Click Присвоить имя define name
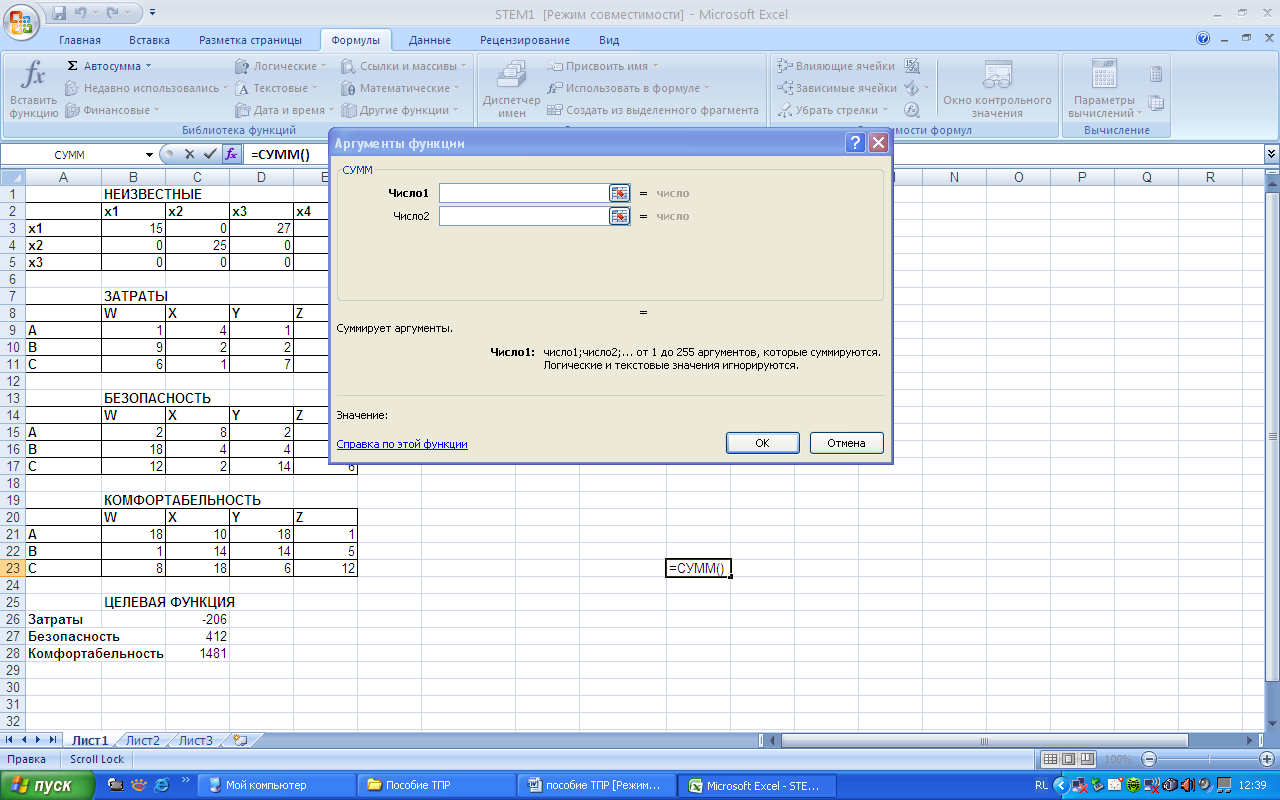The width and height of the screenshot is (1280, 800). pos(604,66)
